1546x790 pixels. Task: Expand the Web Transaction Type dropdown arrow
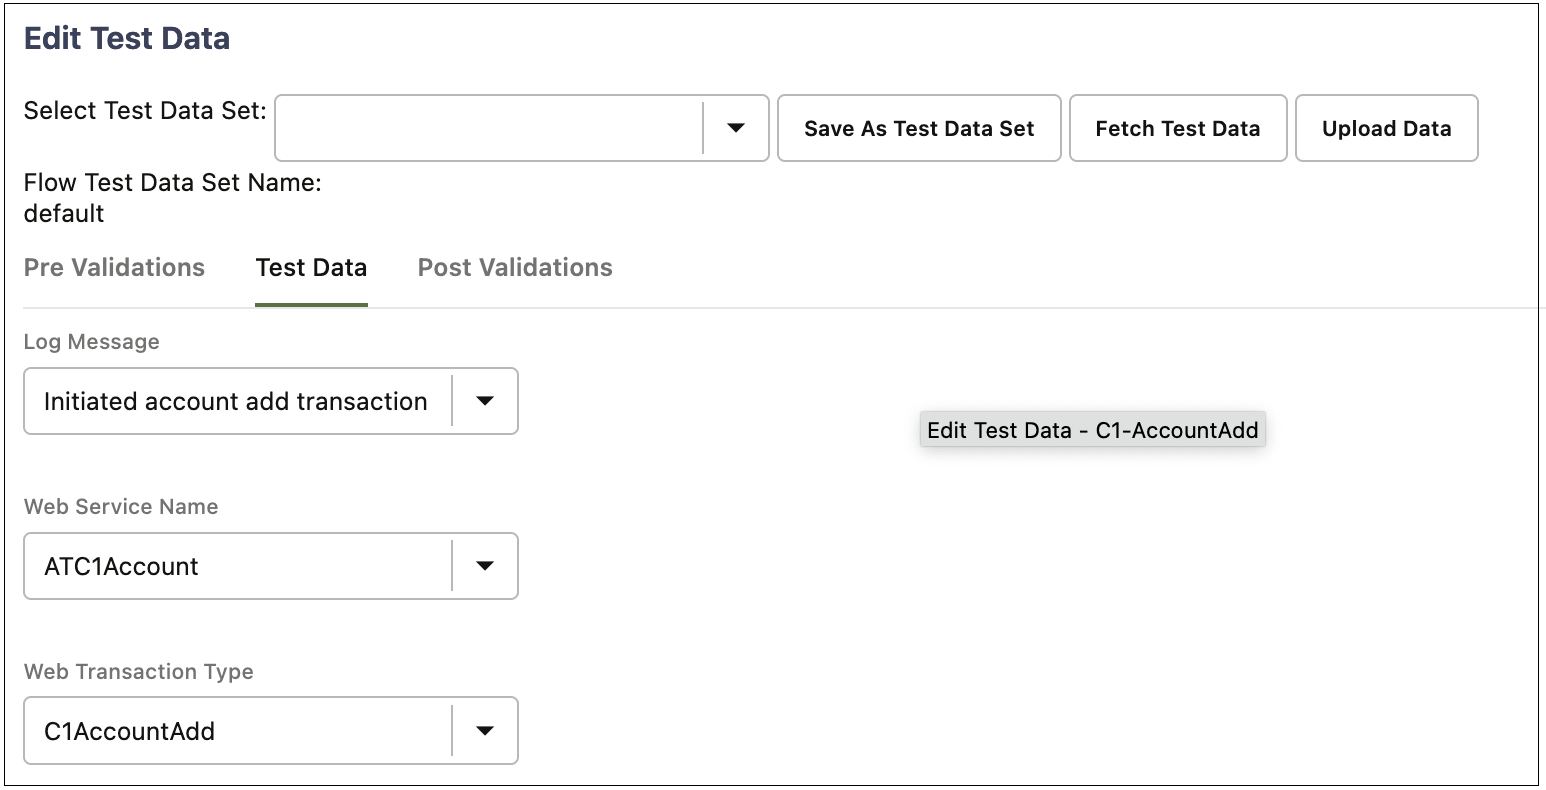pos(485,731)
